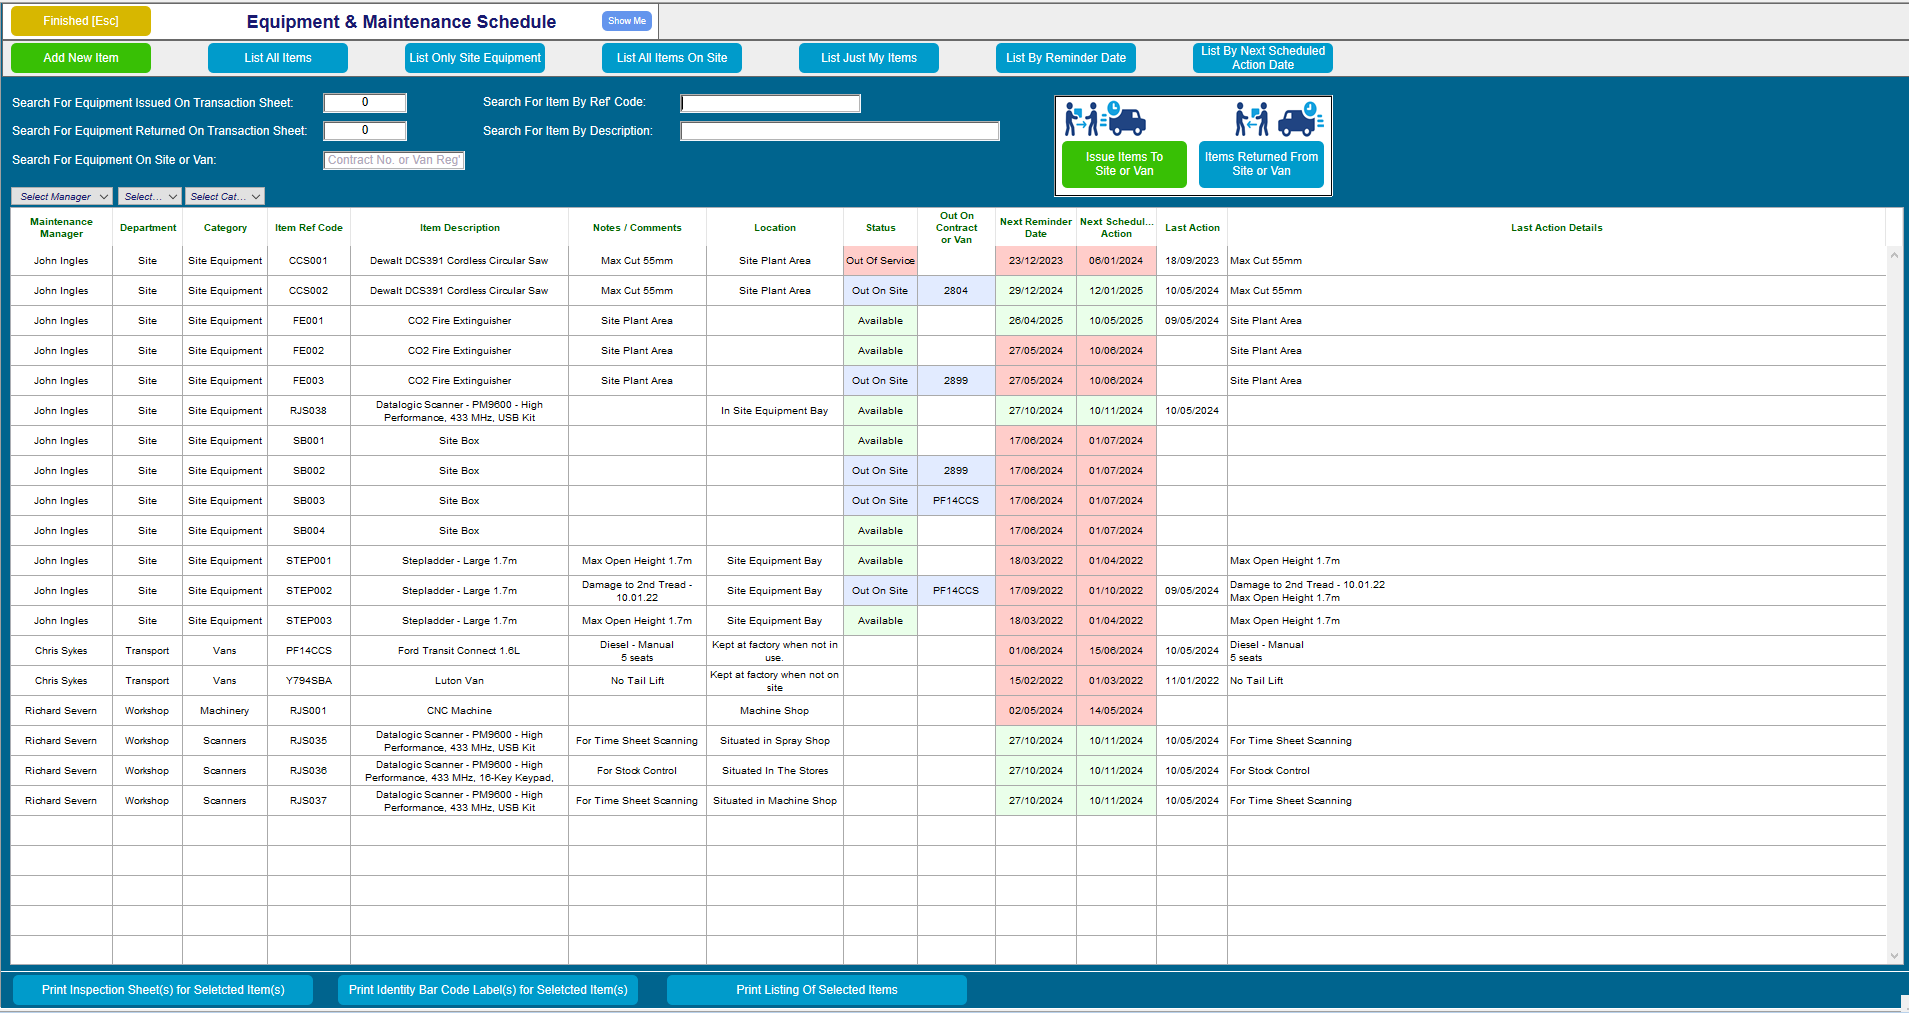Click the Contract No. or Van Reg' search field
The image size is (1909, 1013).
coord(393,160)
